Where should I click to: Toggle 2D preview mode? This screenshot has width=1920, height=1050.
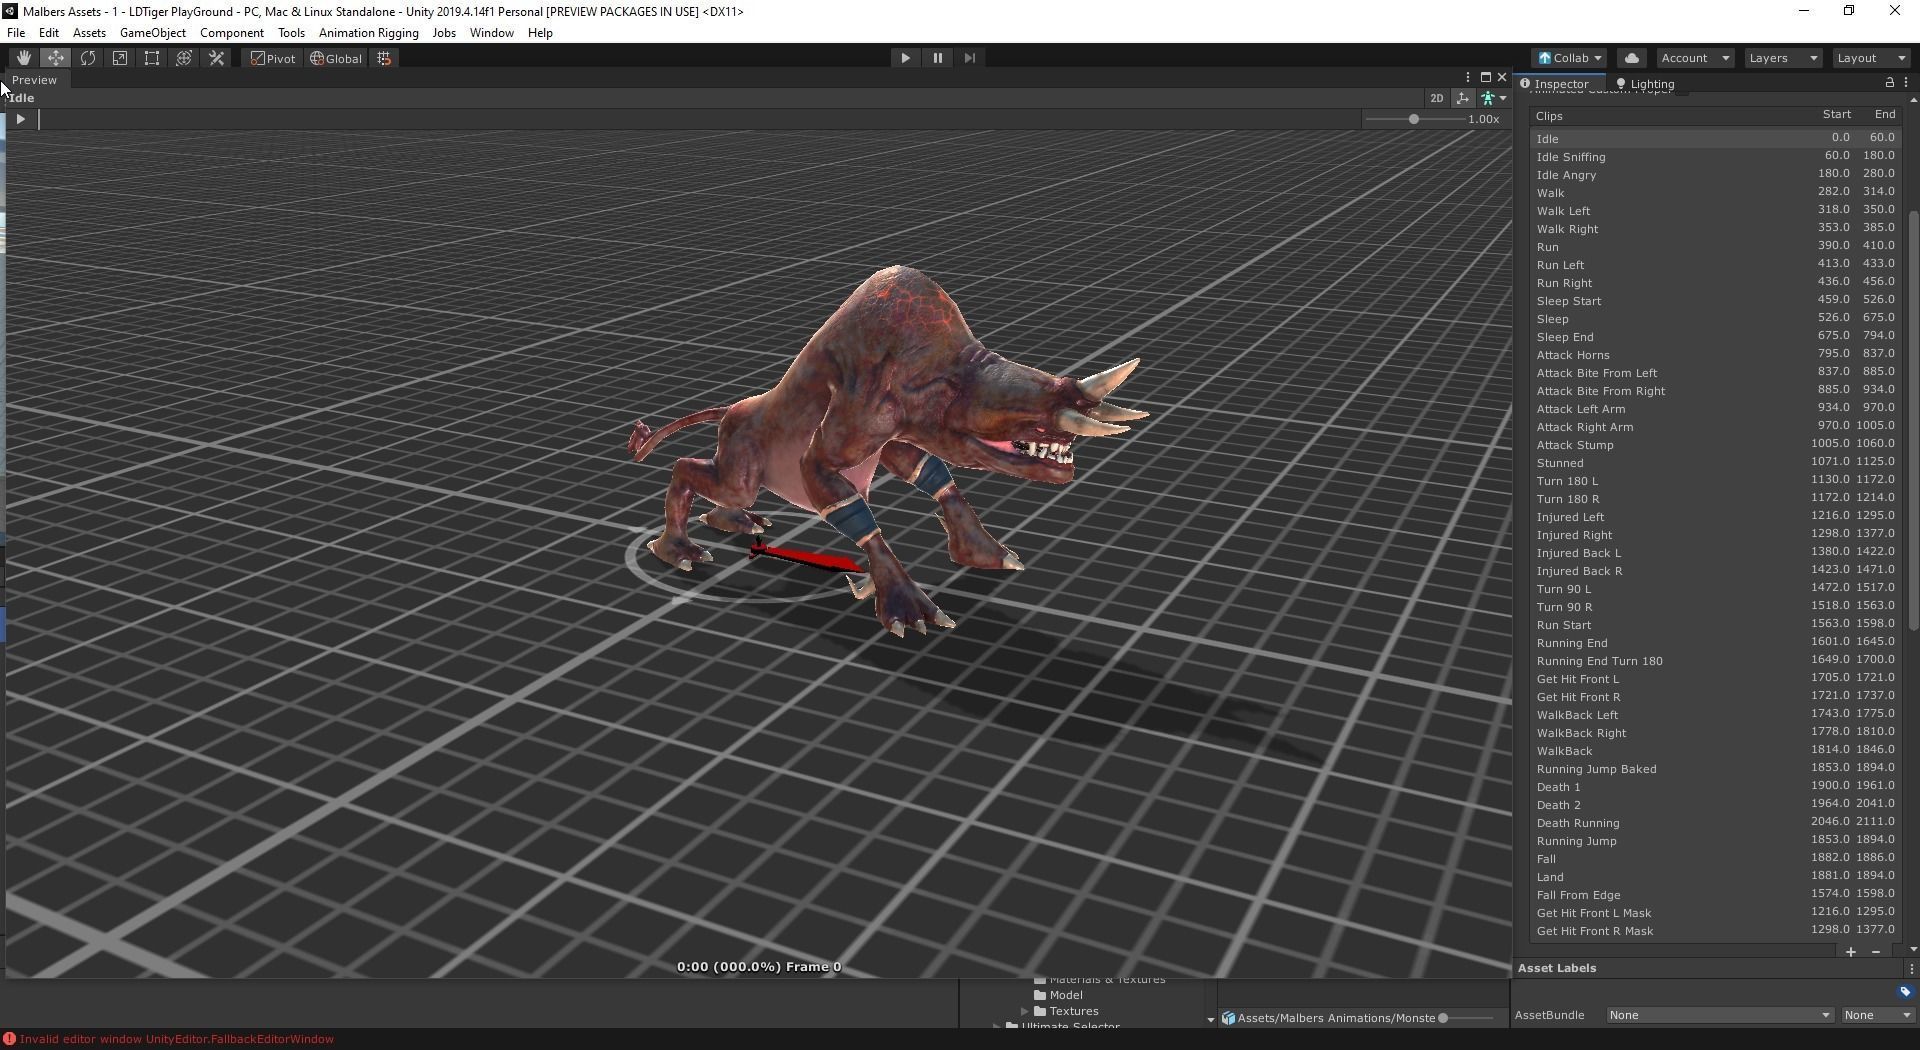(1436, 98)
